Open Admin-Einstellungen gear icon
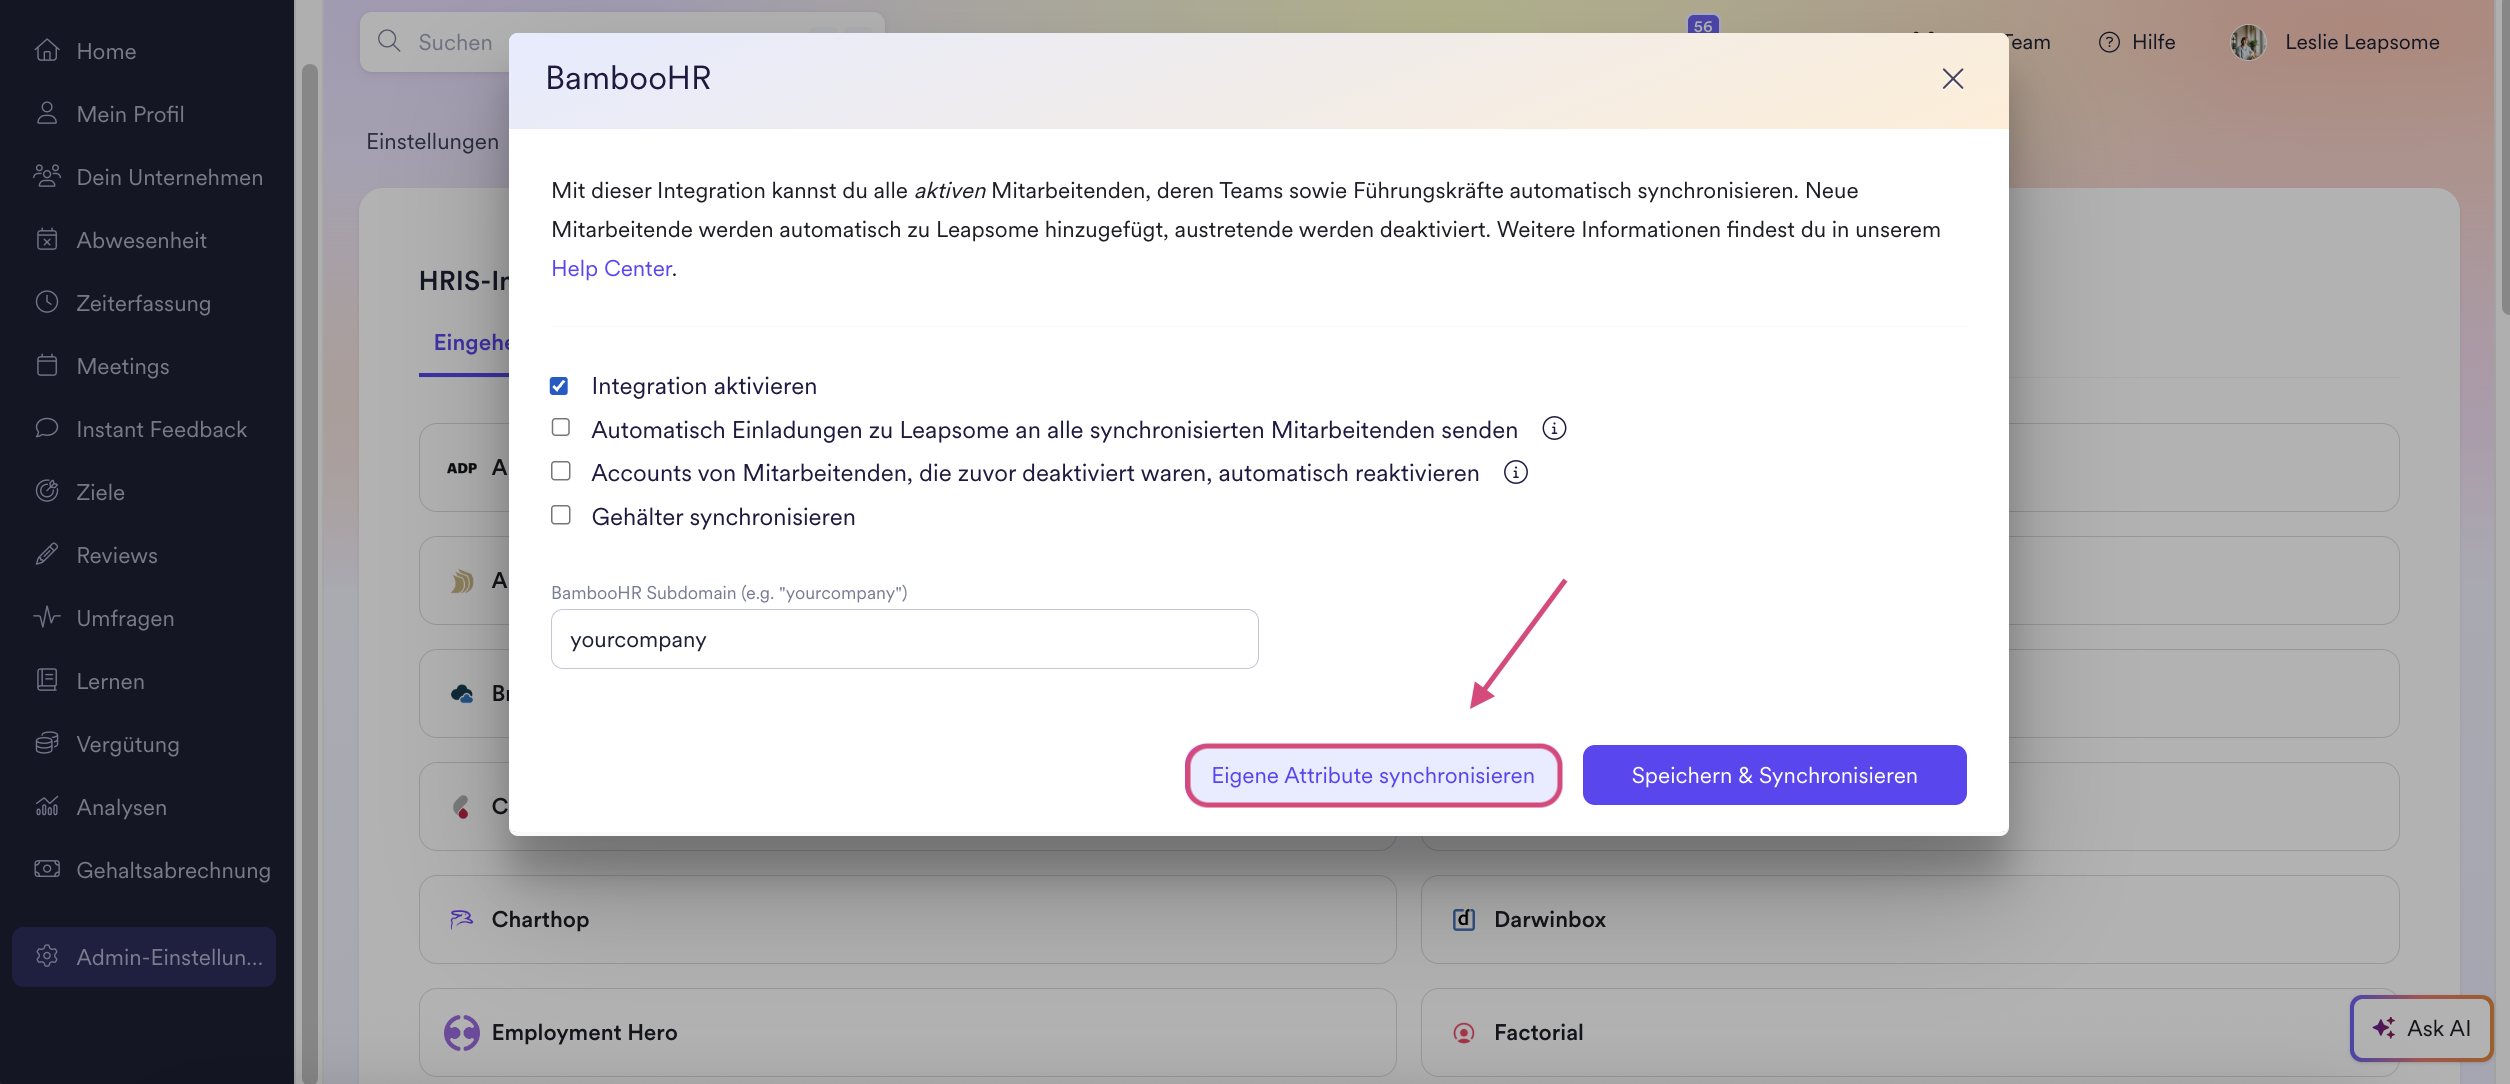 click(47, 957)
